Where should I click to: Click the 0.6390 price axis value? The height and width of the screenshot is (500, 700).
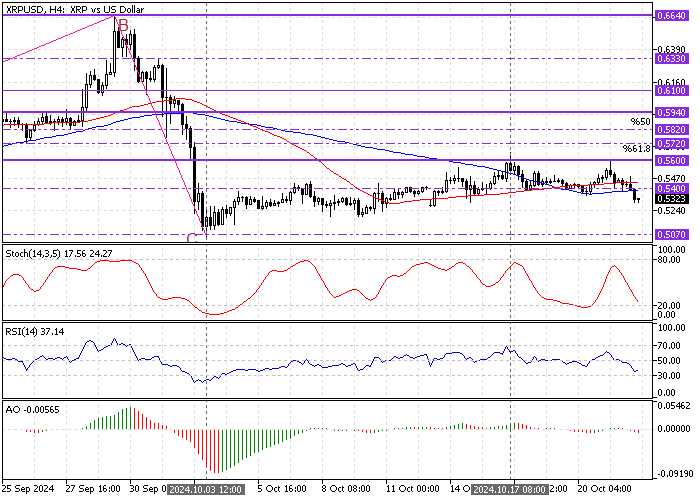pos(673,49)
